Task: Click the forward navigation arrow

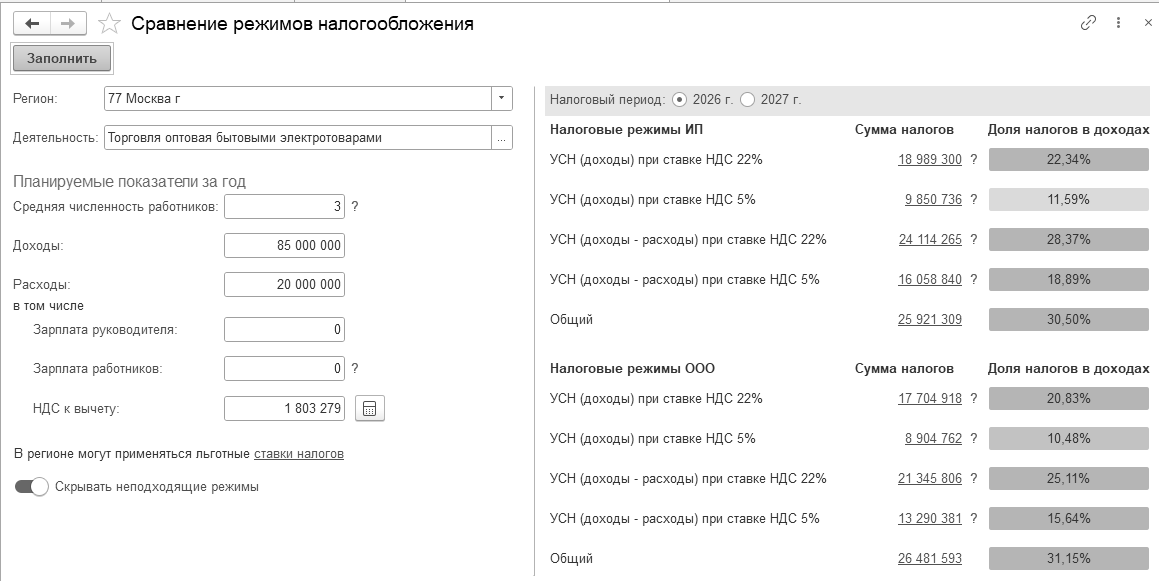Action: click(x=67, y=24)
